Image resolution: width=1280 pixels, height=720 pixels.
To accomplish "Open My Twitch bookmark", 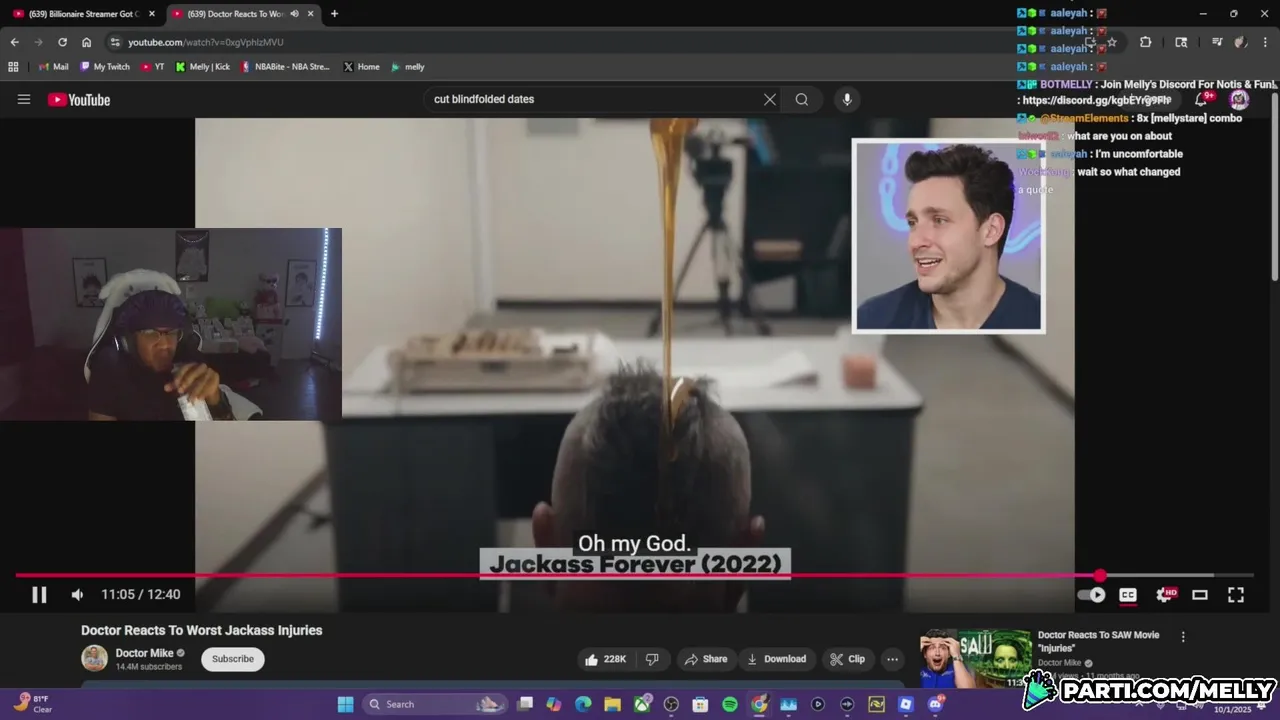I will [104, 67].
